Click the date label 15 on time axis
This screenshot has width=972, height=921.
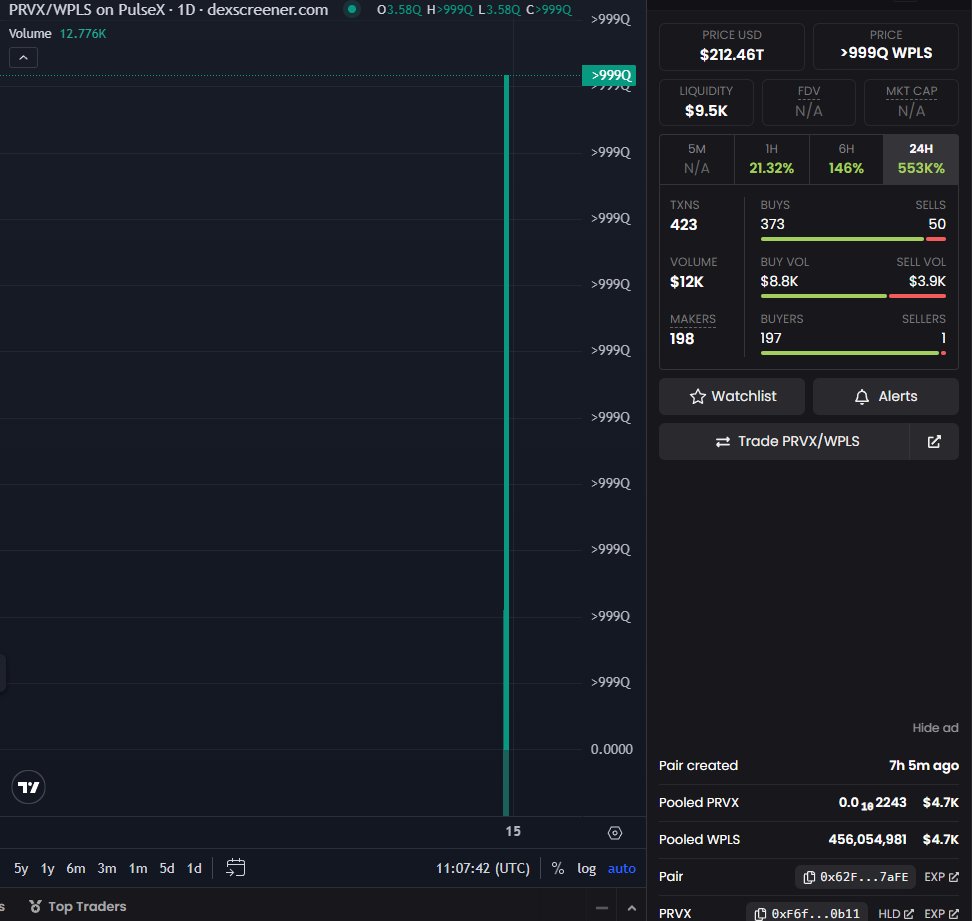(x=513, y=832)
